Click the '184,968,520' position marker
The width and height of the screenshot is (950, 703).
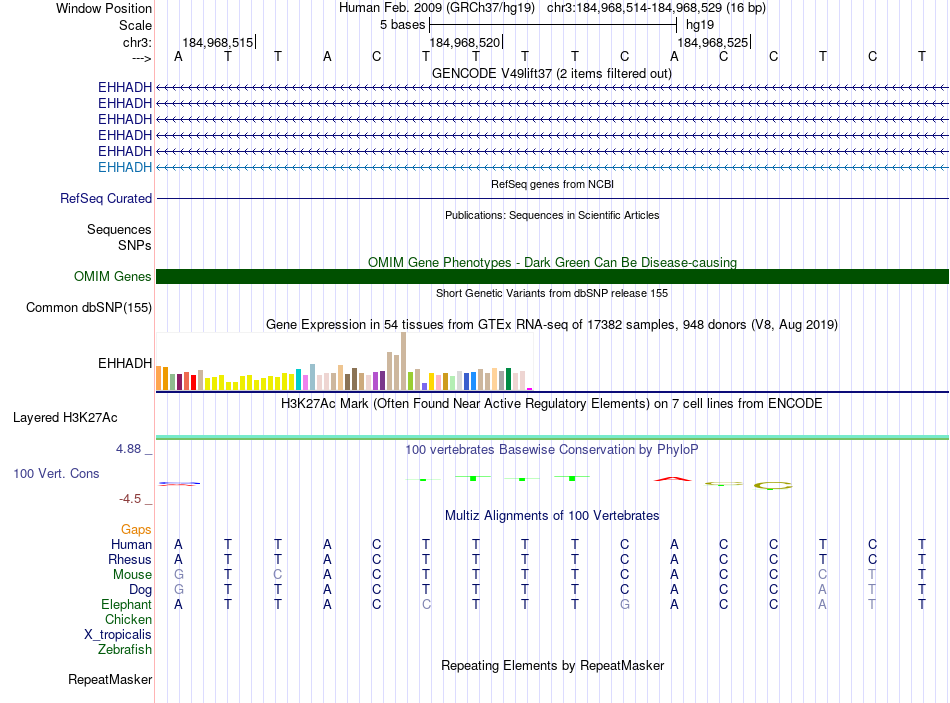pos(465,42)
